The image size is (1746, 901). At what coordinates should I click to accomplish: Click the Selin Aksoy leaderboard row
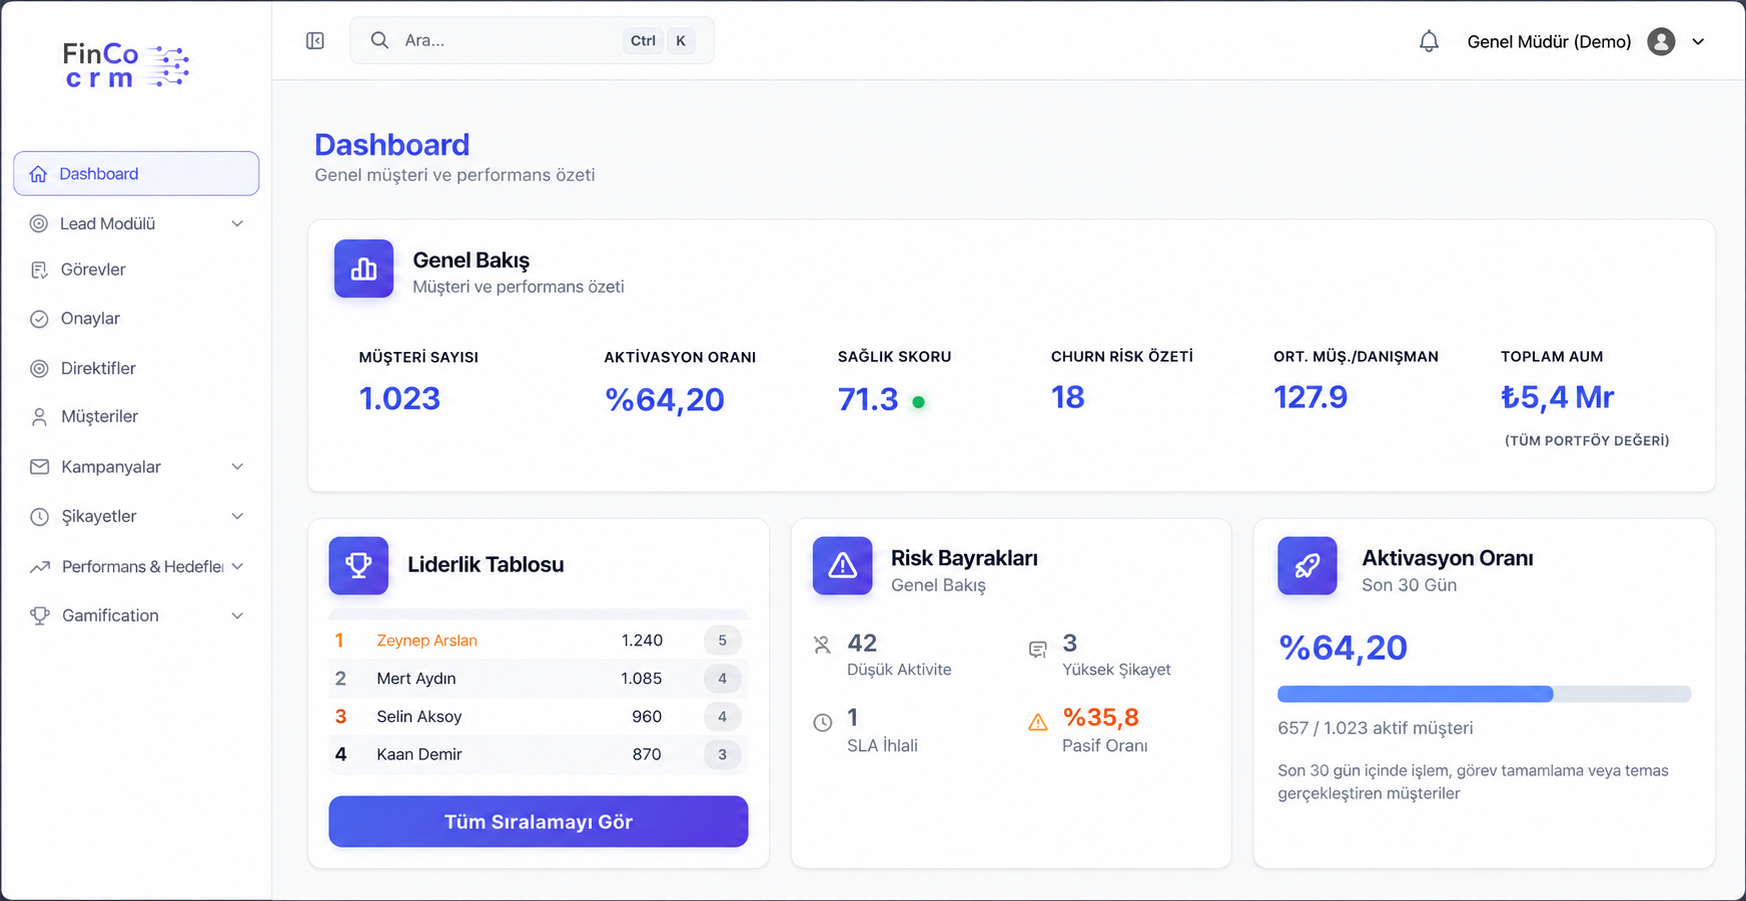[x=538, y=717]
